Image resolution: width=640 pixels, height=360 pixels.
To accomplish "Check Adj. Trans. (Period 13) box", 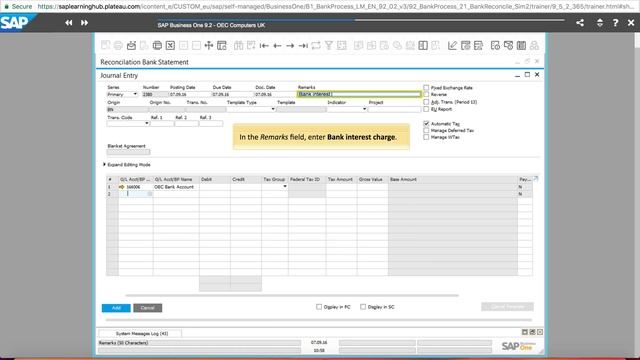I will tap(426, 102).
